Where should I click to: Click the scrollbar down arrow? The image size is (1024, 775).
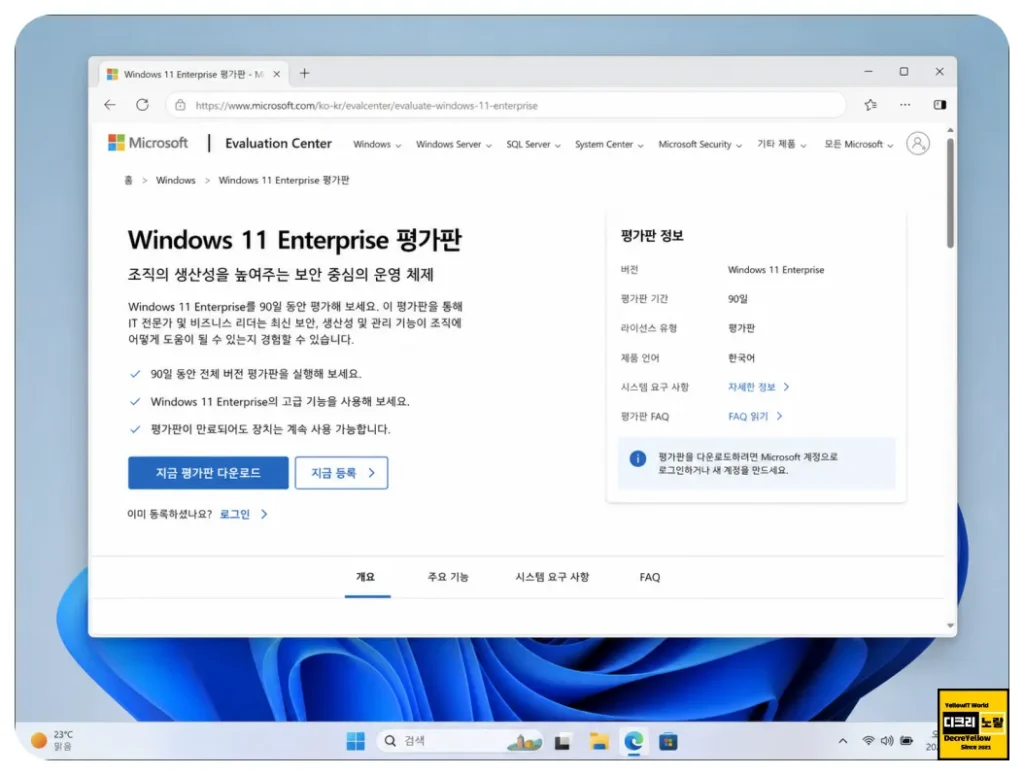950,625
